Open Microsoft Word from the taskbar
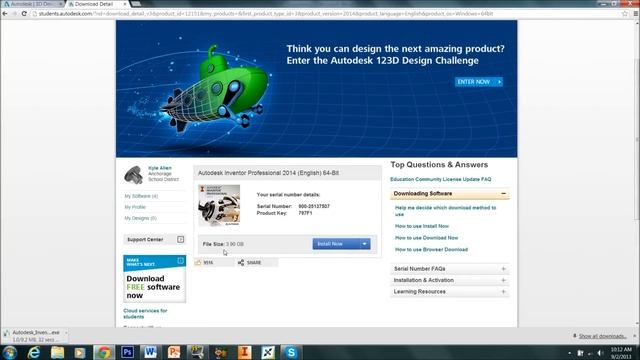 click(x=151, y=352)
